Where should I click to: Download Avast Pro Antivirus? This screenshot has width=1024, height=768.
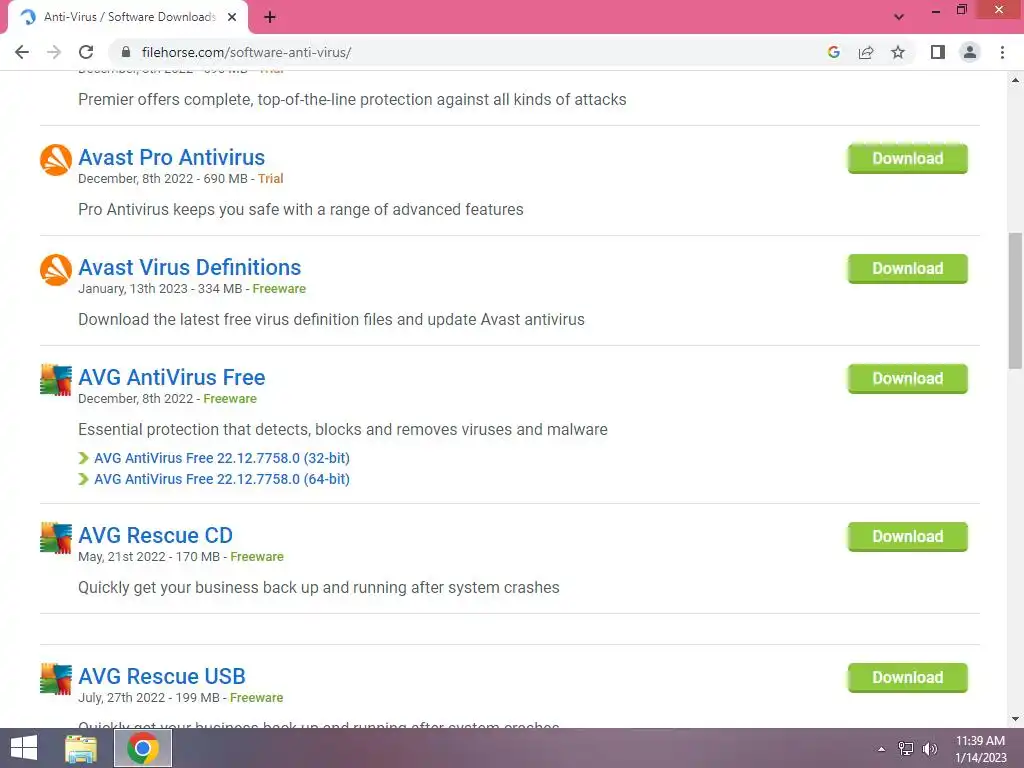tap(907, 159)
